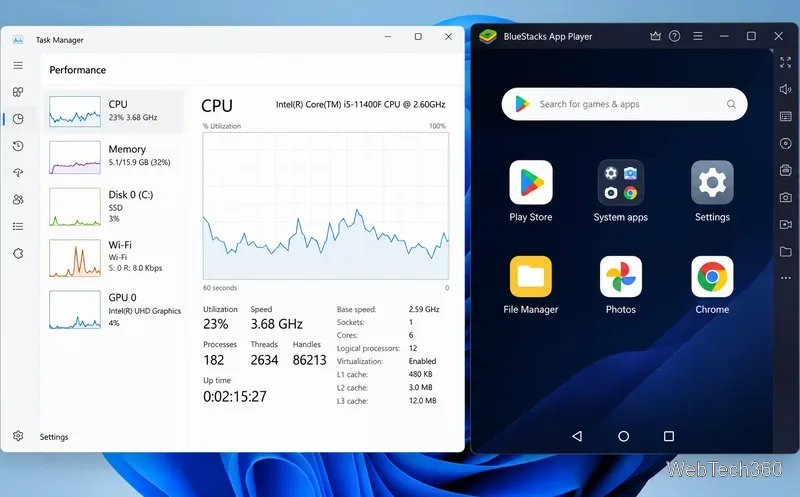Select Memory performance entry
Screen dimensions: 800x497
coord(114,157)
